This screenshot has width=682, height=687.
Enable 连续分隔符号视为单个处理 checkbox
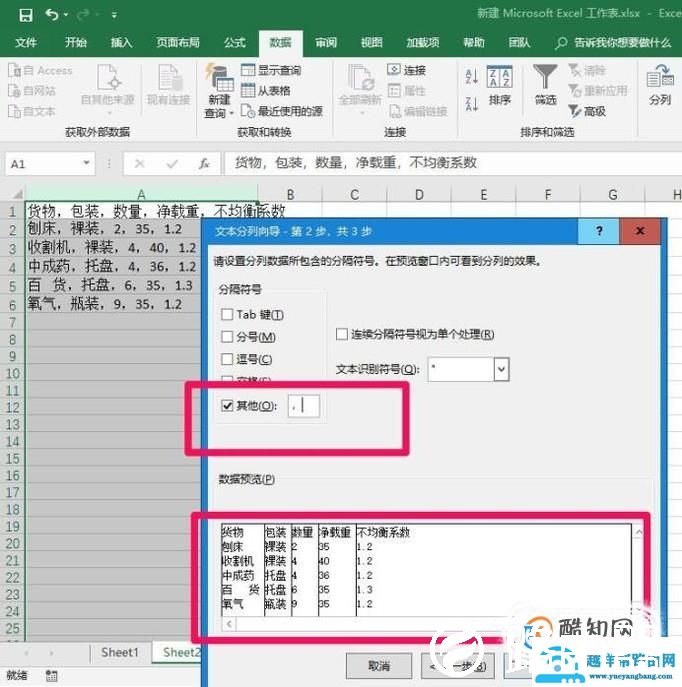coord(342,334)
